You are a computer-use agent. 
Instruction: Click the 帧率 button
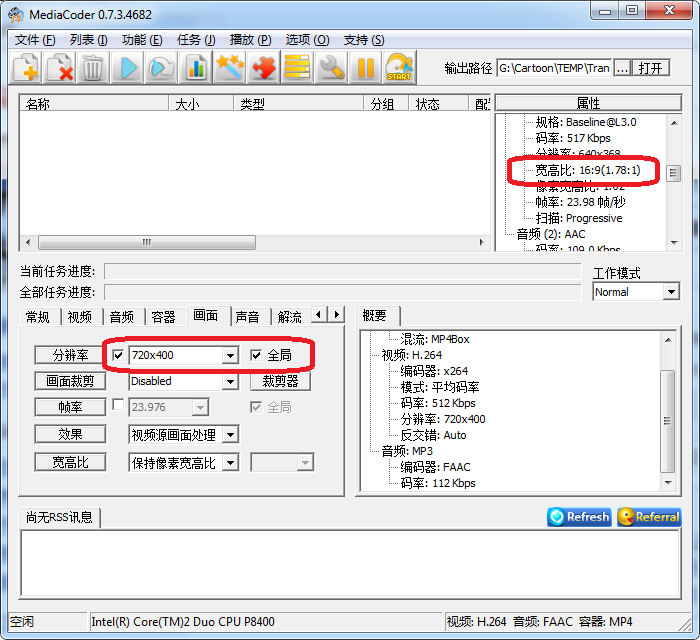[x=71, y=407]
